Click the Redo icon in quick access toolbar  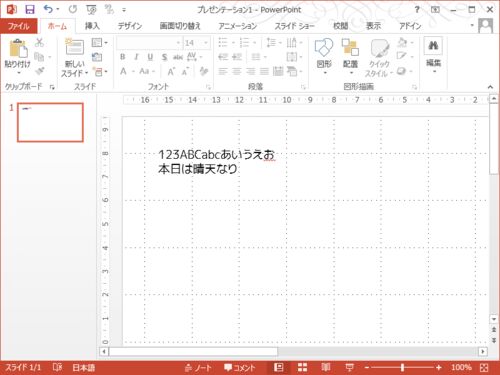[73, 10]
